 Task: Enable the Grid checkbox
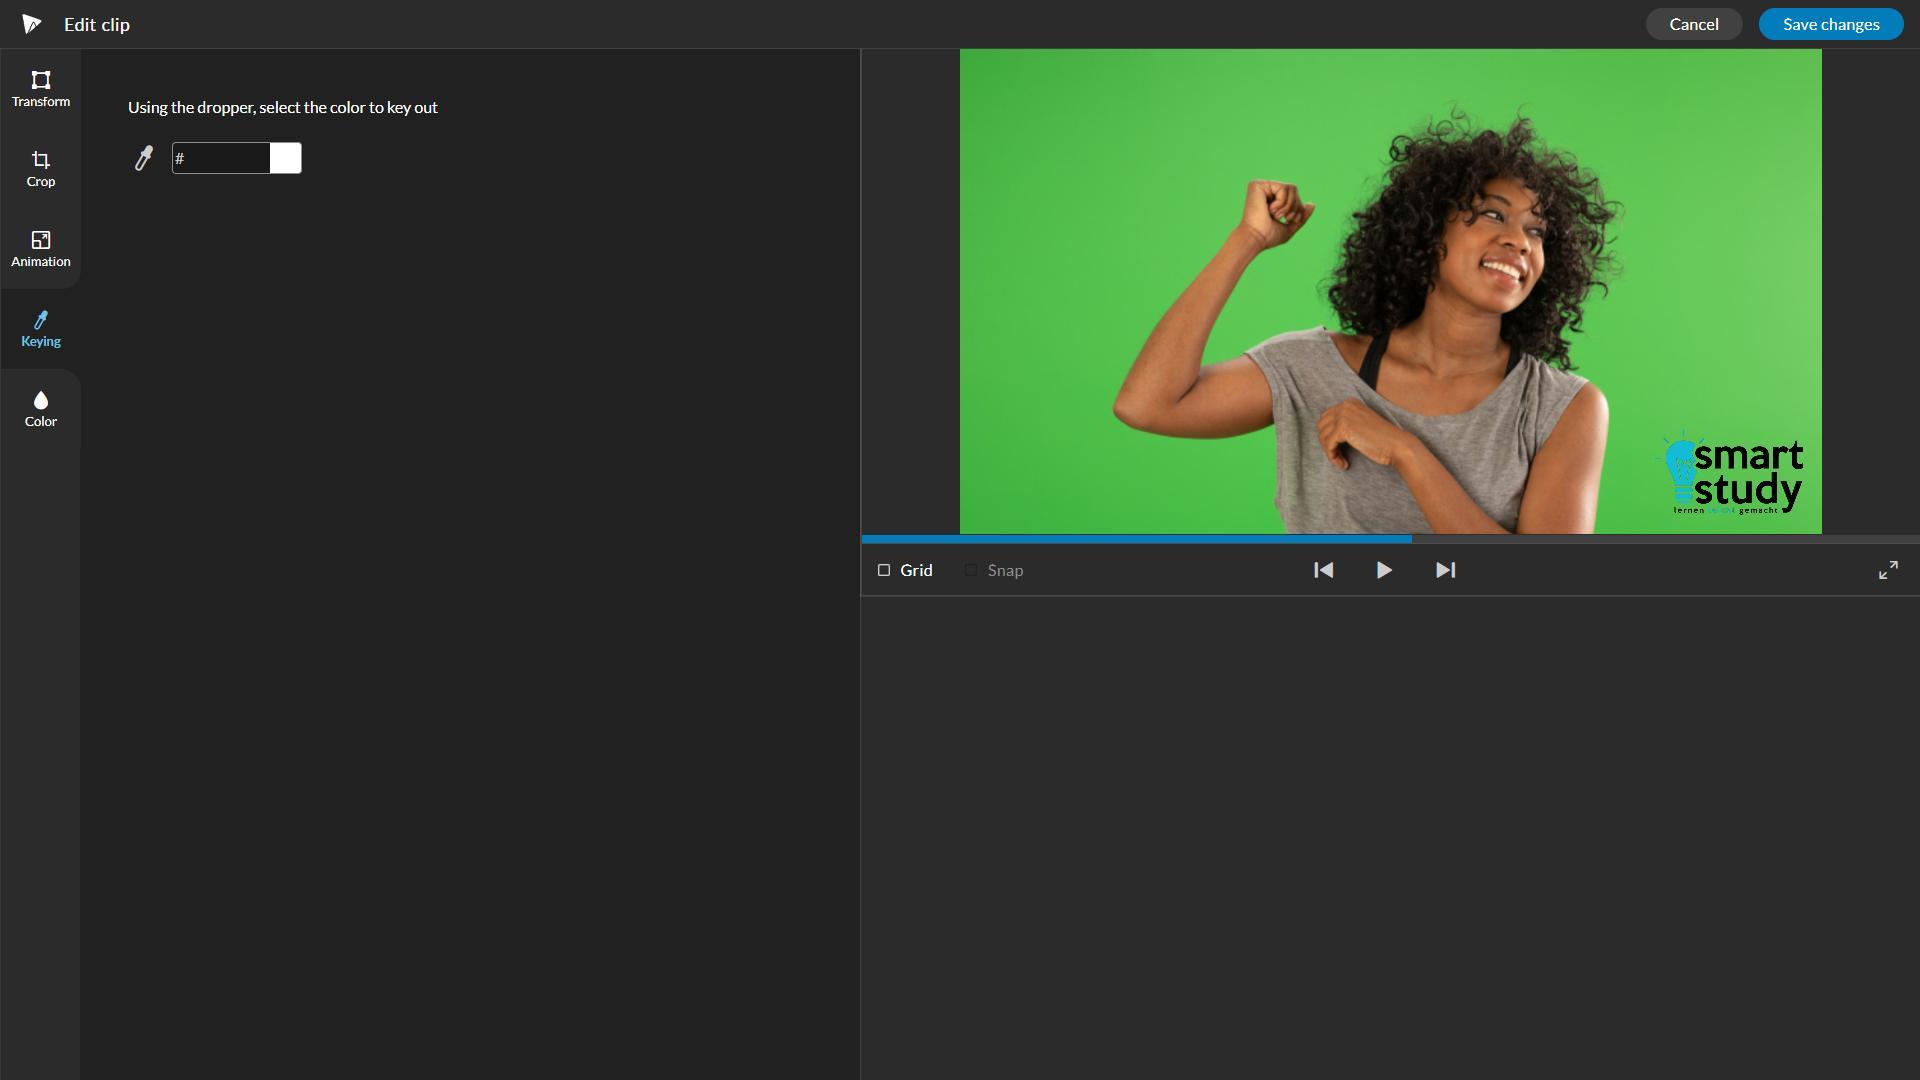884,570
